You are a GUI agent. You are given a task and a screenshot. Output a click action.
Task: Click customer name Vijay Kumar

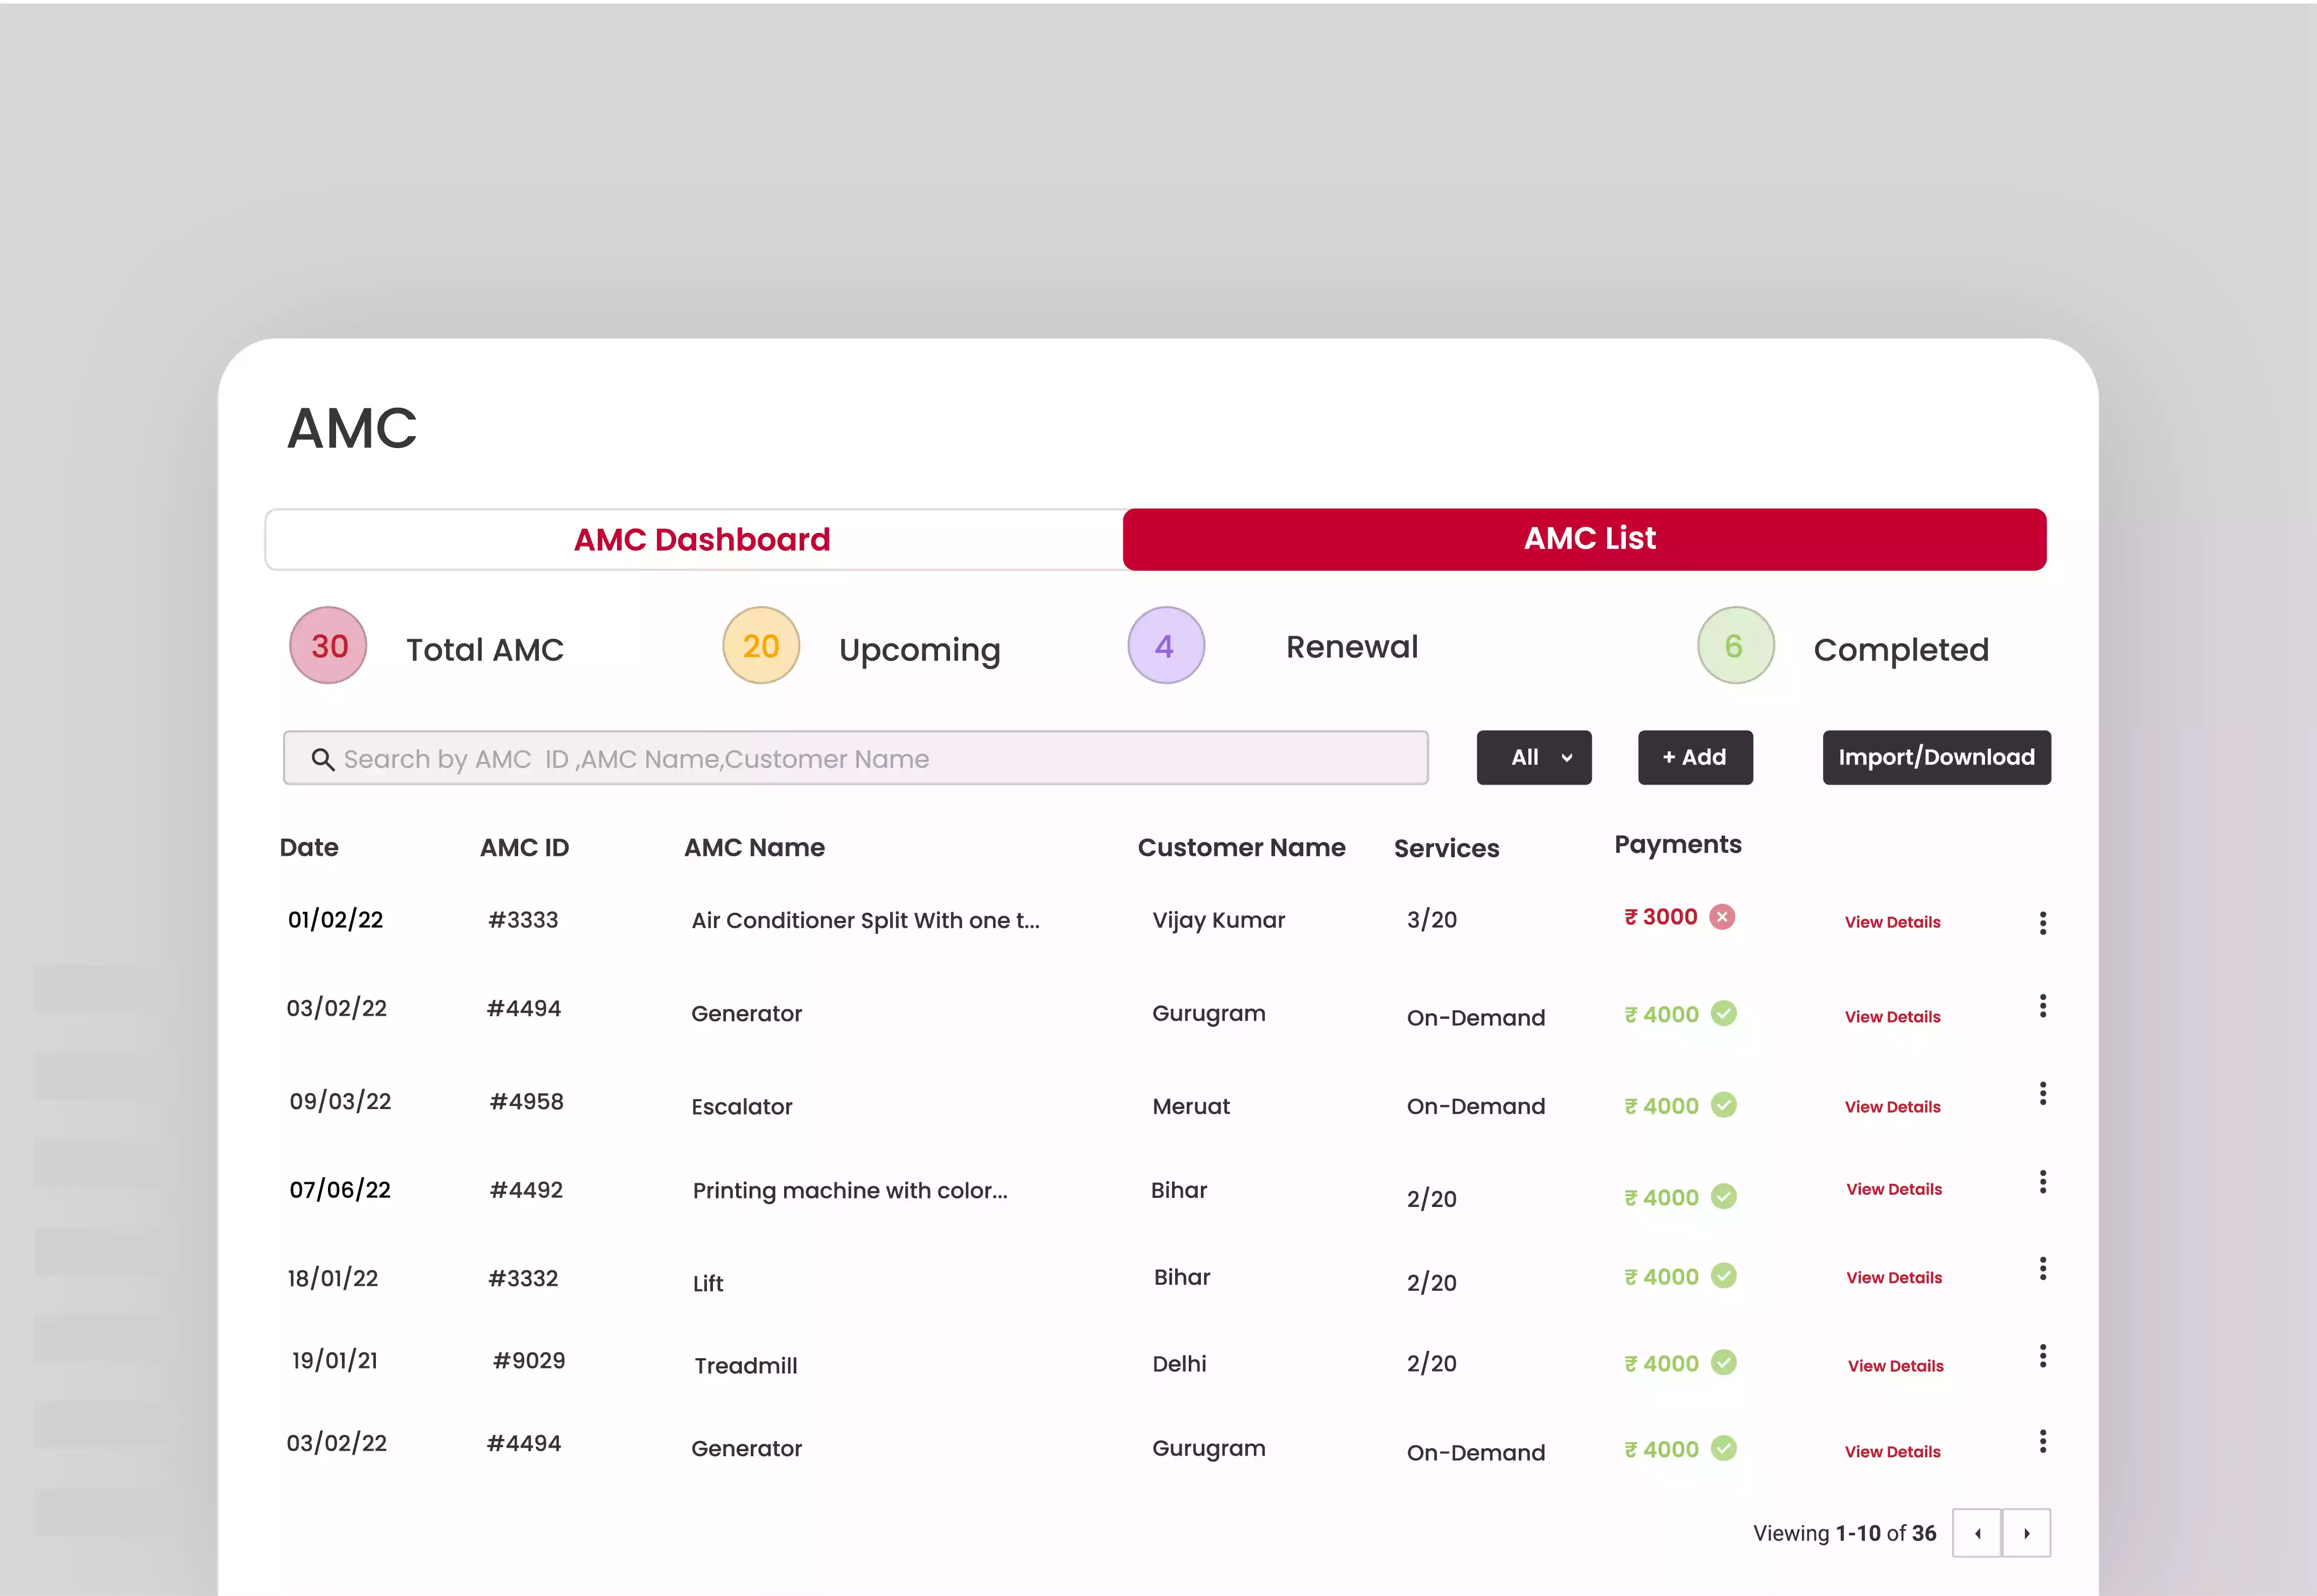pos(1219,920)
